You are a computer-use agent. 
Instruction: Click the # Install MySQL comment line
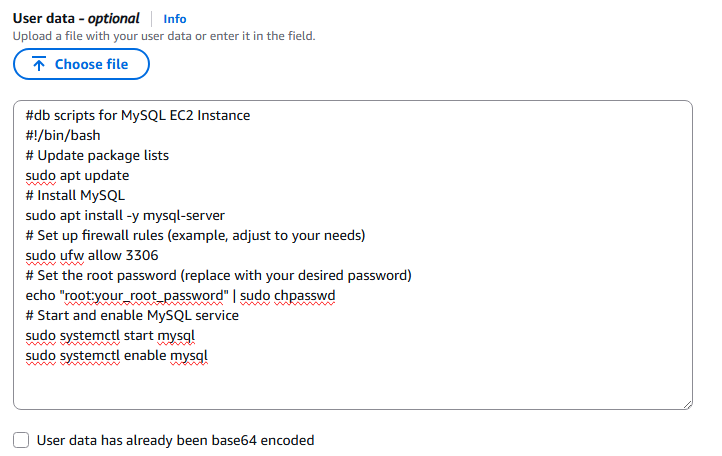[75, 195]
